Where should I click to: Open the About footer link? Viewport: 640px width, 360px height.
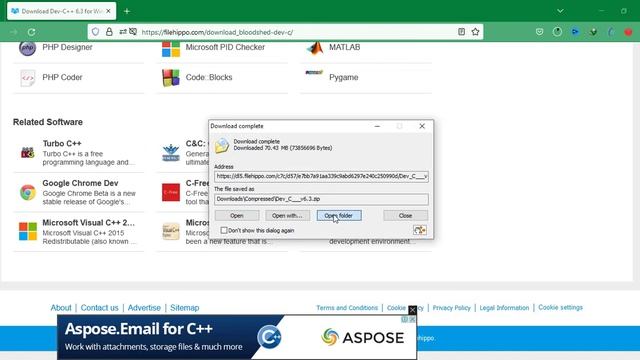pyautogui.click(x=61, y=308)
